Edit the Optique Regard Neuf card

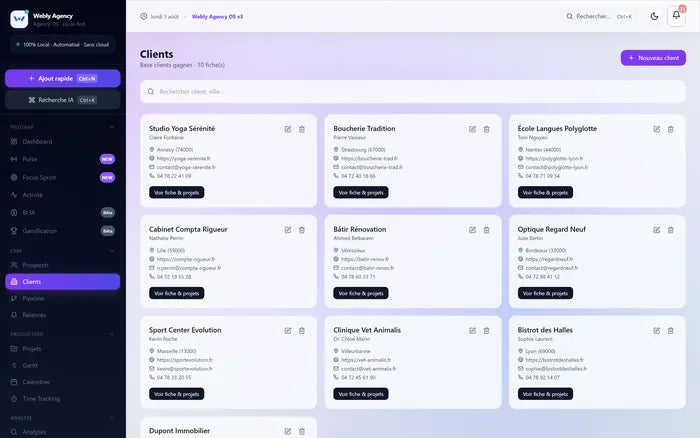pos(657,230)
